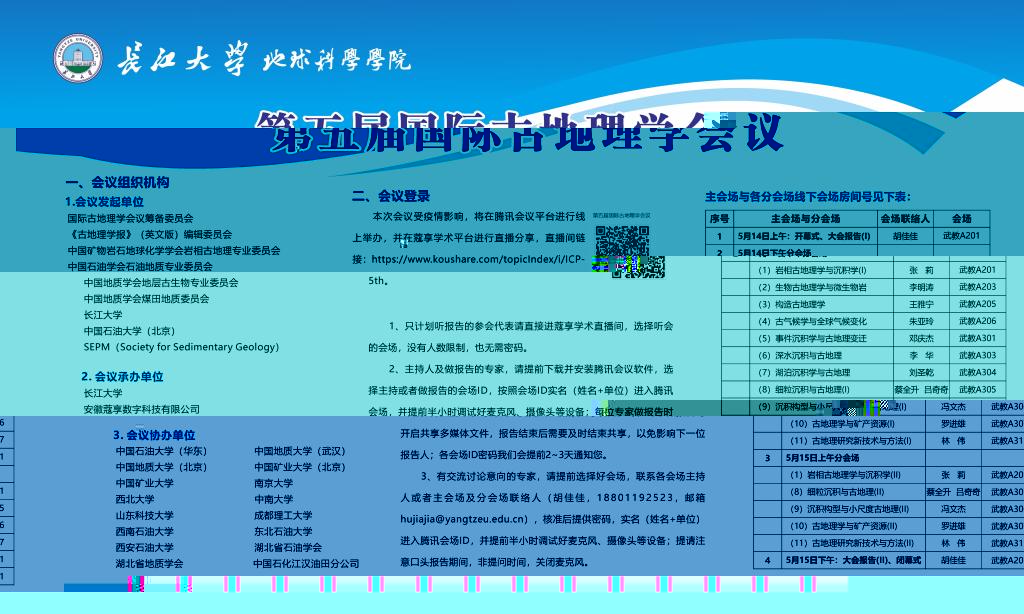Click 中国地质大学（武汉） in co-organizer list
The image size is (1024, 614).
[x=300, y=451]
